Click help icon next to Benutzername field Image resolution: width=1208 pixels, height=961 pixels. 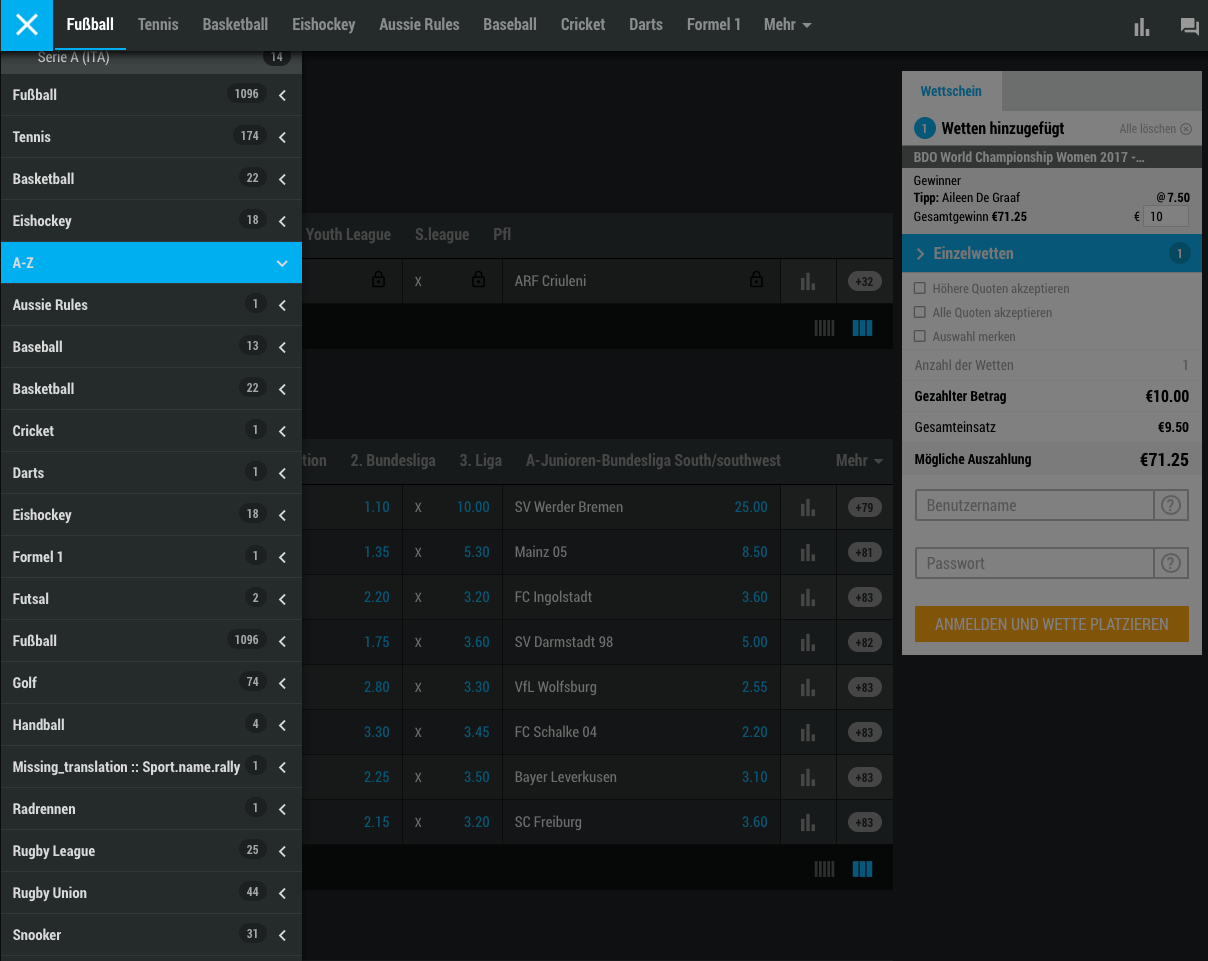(x=1171, y=506)
